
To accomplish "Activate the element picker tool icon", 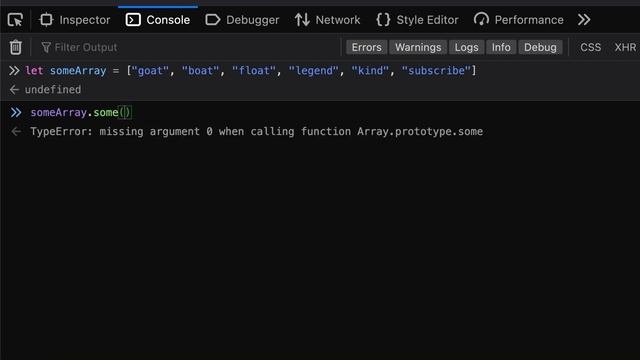I will tap(16, 20).
